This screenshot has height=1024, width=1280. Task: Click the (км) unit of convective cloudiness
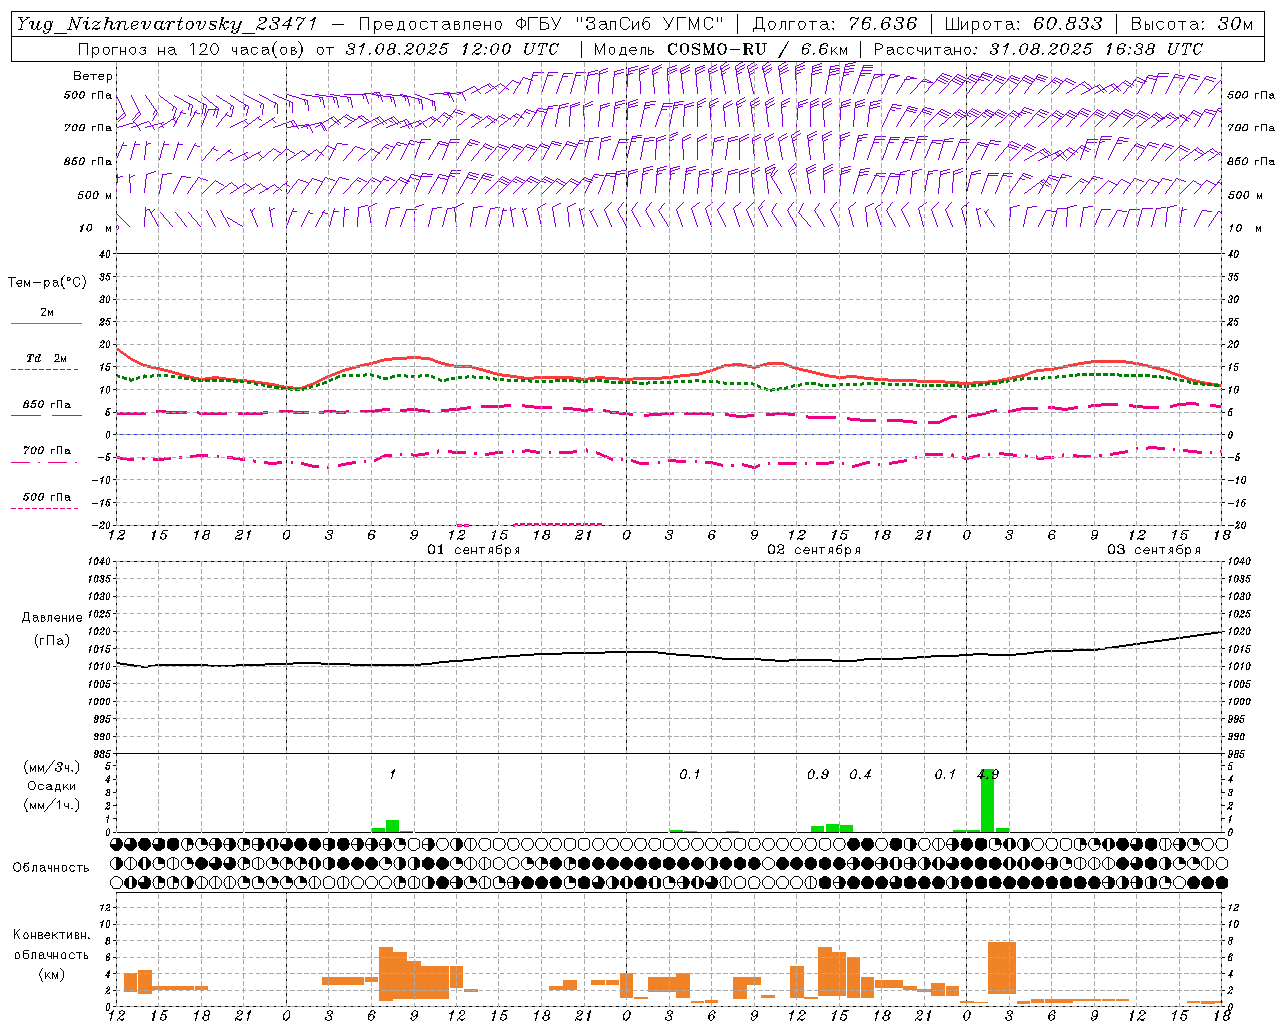[52, 974]
